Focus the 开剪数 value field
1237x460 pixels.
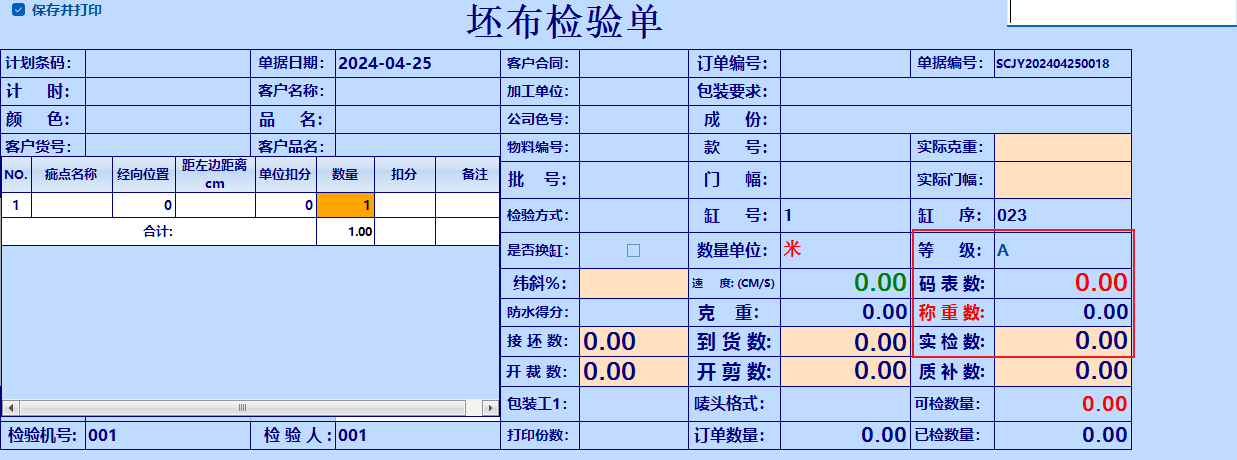(x=845, y=371)
